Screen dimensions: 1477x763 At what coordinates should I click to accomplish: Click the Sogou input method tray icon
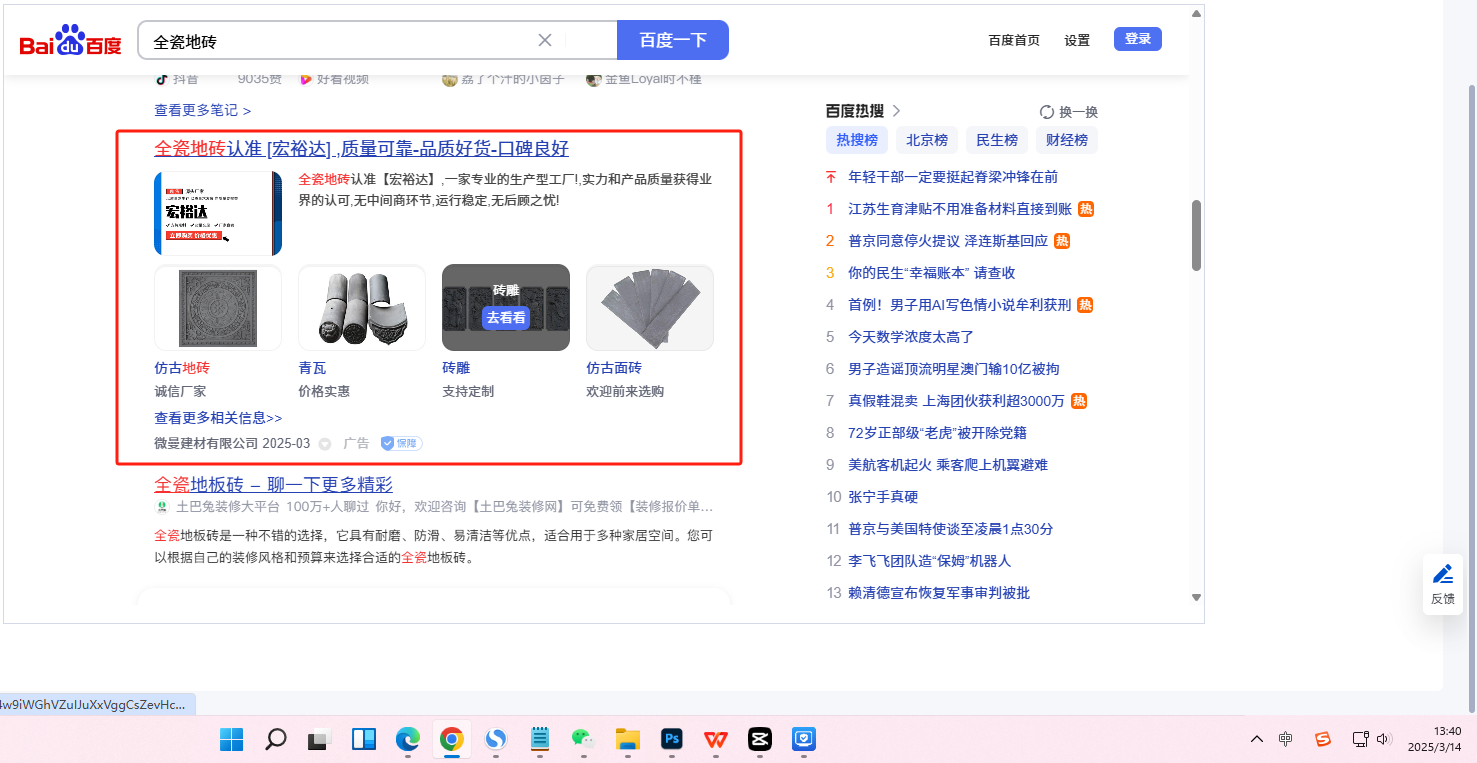1323,739
